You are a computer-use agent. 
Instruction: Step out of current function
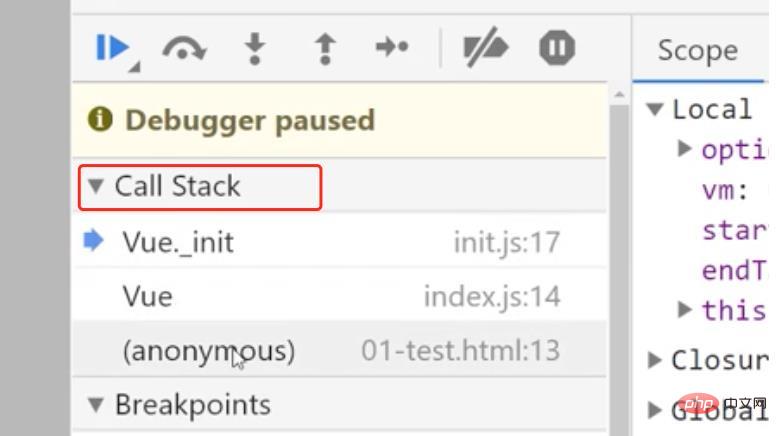coord(324,48)
